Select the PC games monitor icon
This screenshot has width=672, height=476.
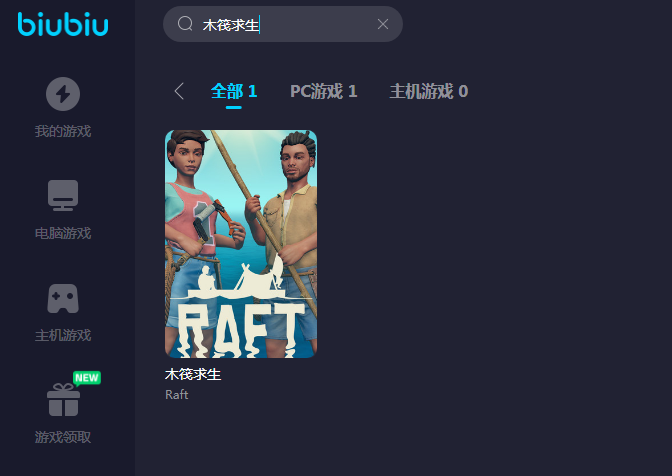coord(63,195)
